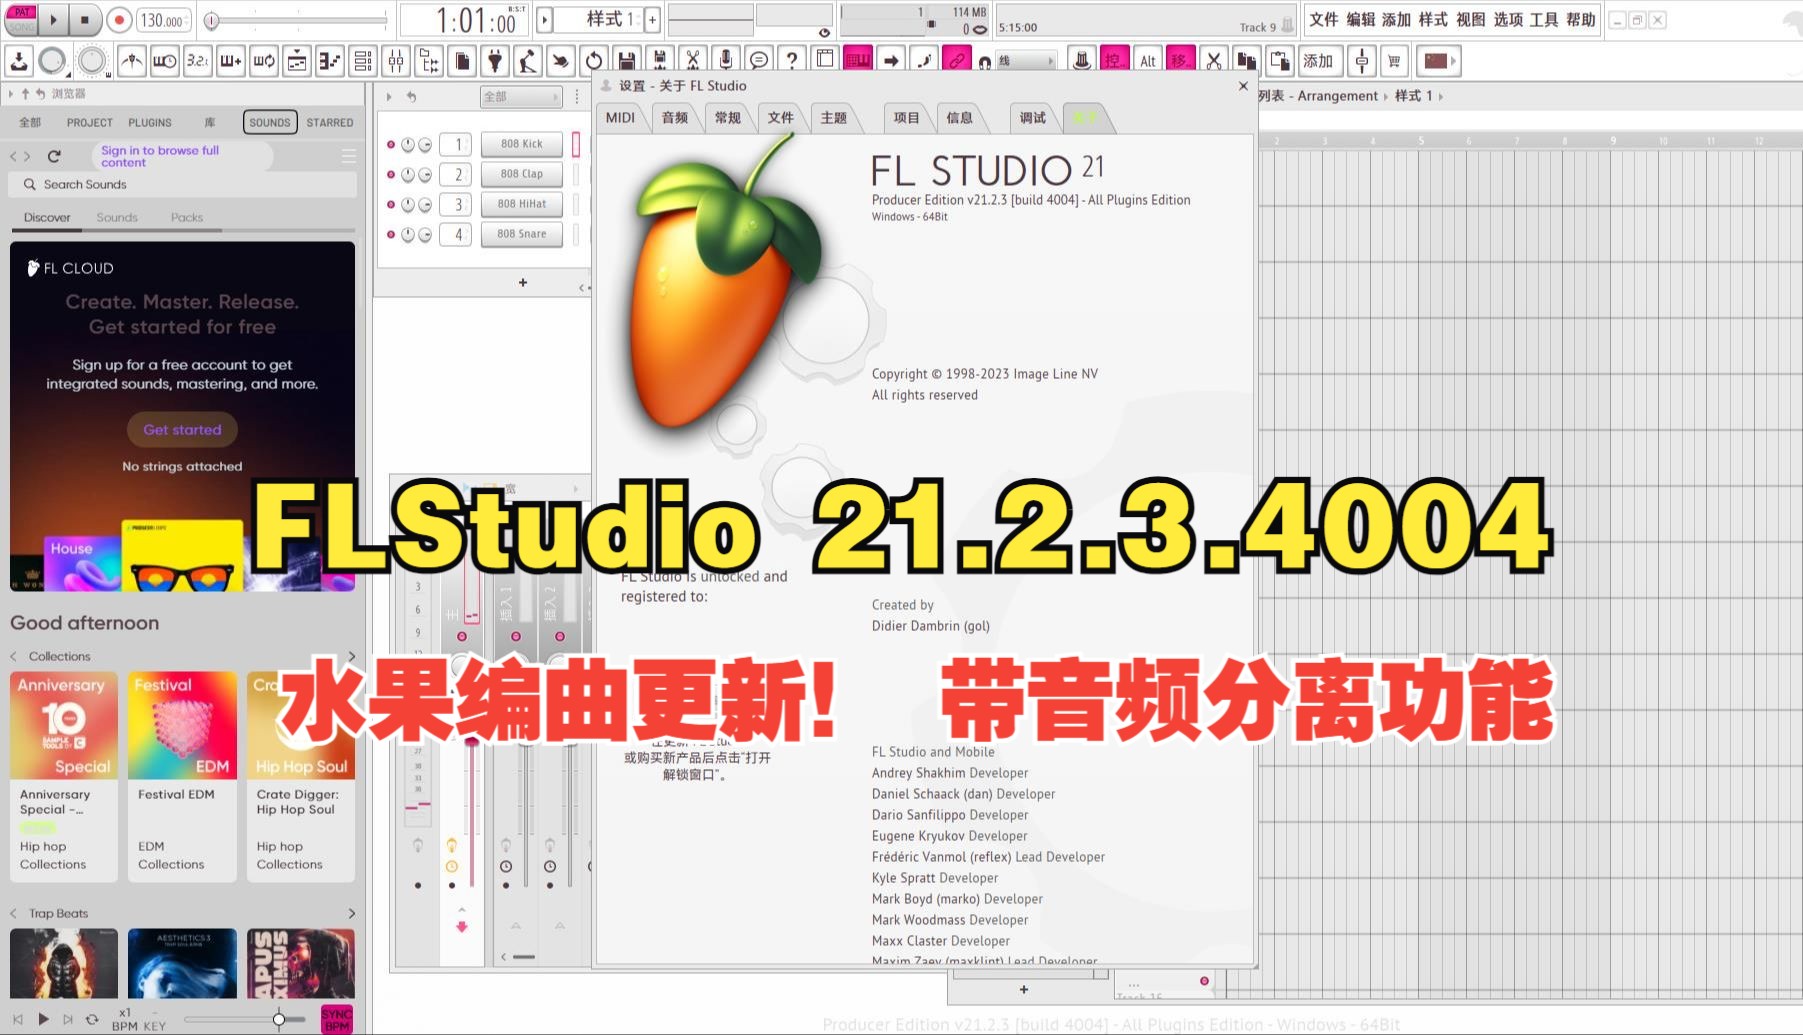Click the browser preview volume slider handle
This screenshot has width=1803, height=1035.
pyautogui.click(x=279, y=1019)
